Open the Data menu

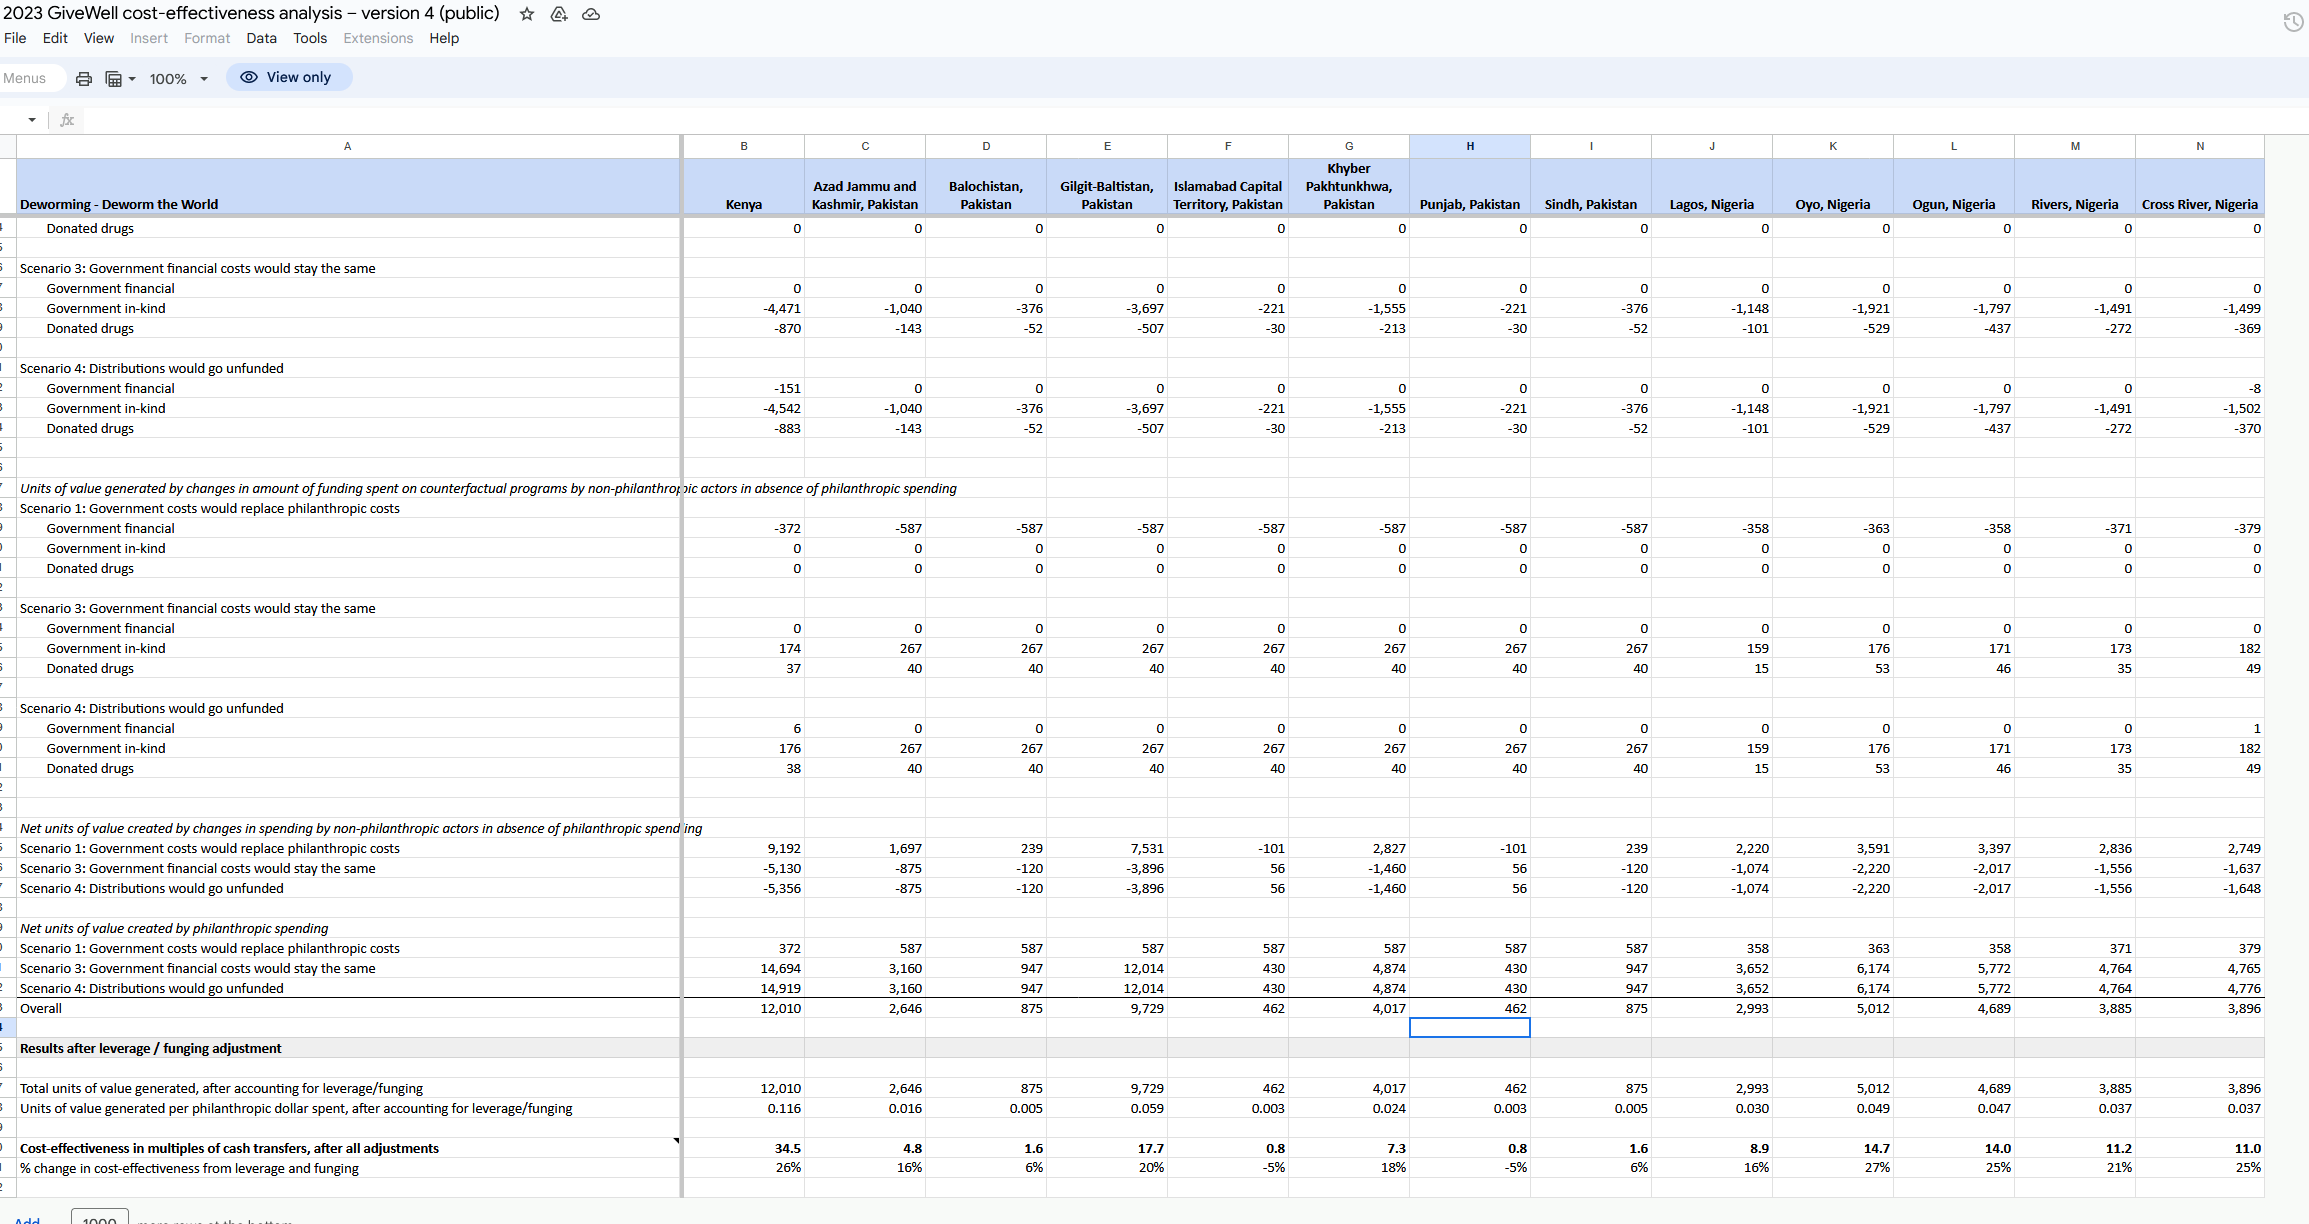[x=261, y=38]
